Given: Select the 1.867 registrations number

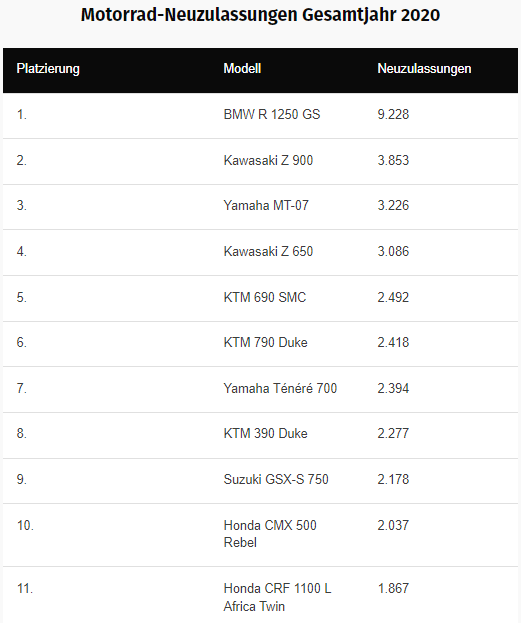Looking at the screenshot, I should [393, 588].
